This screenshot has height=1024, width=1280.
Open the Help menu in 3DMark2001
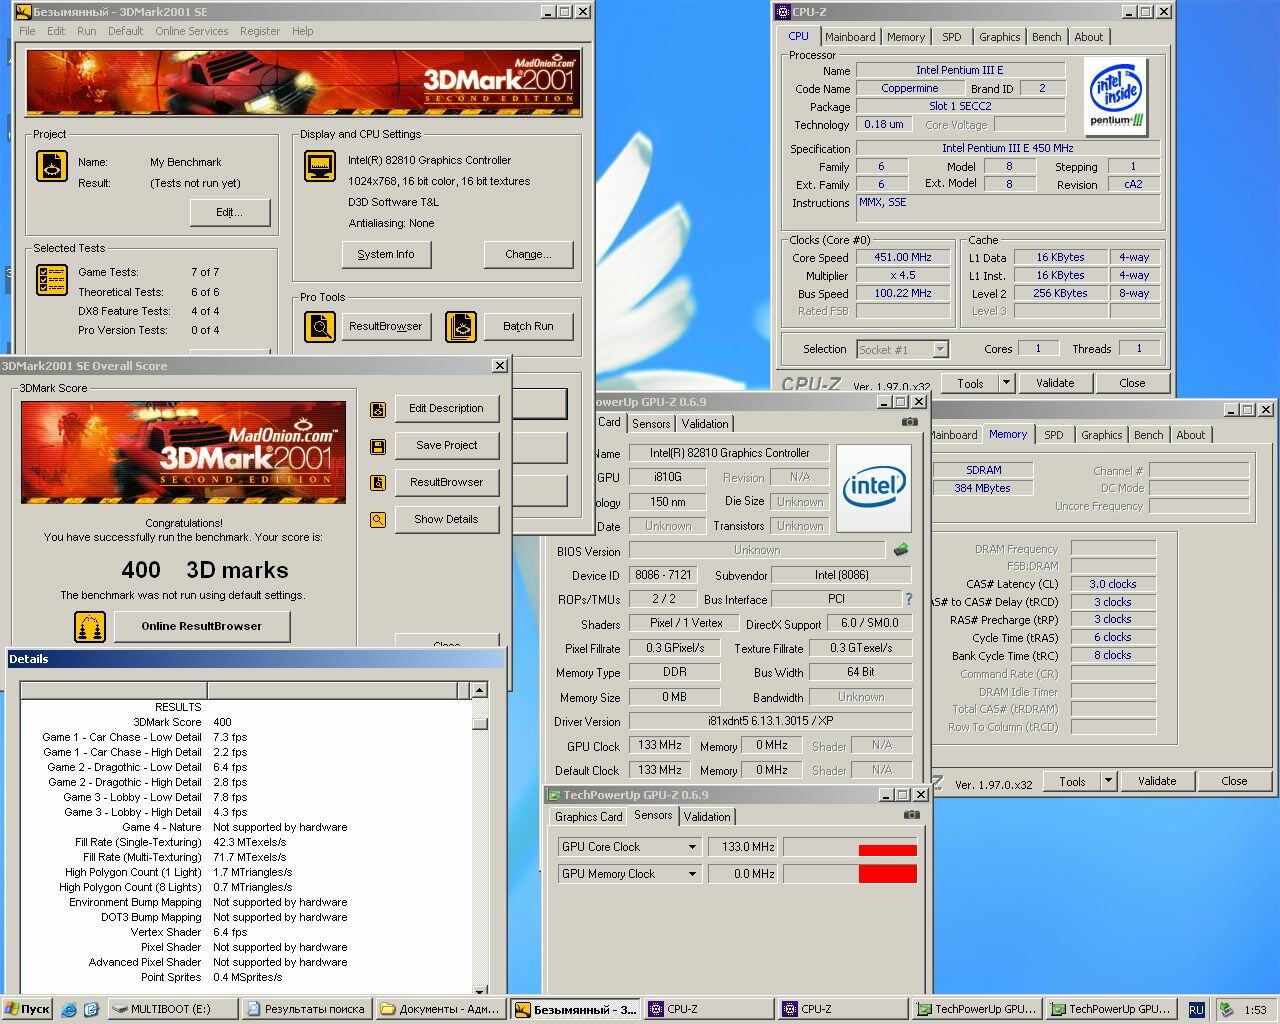click(303, 31)
